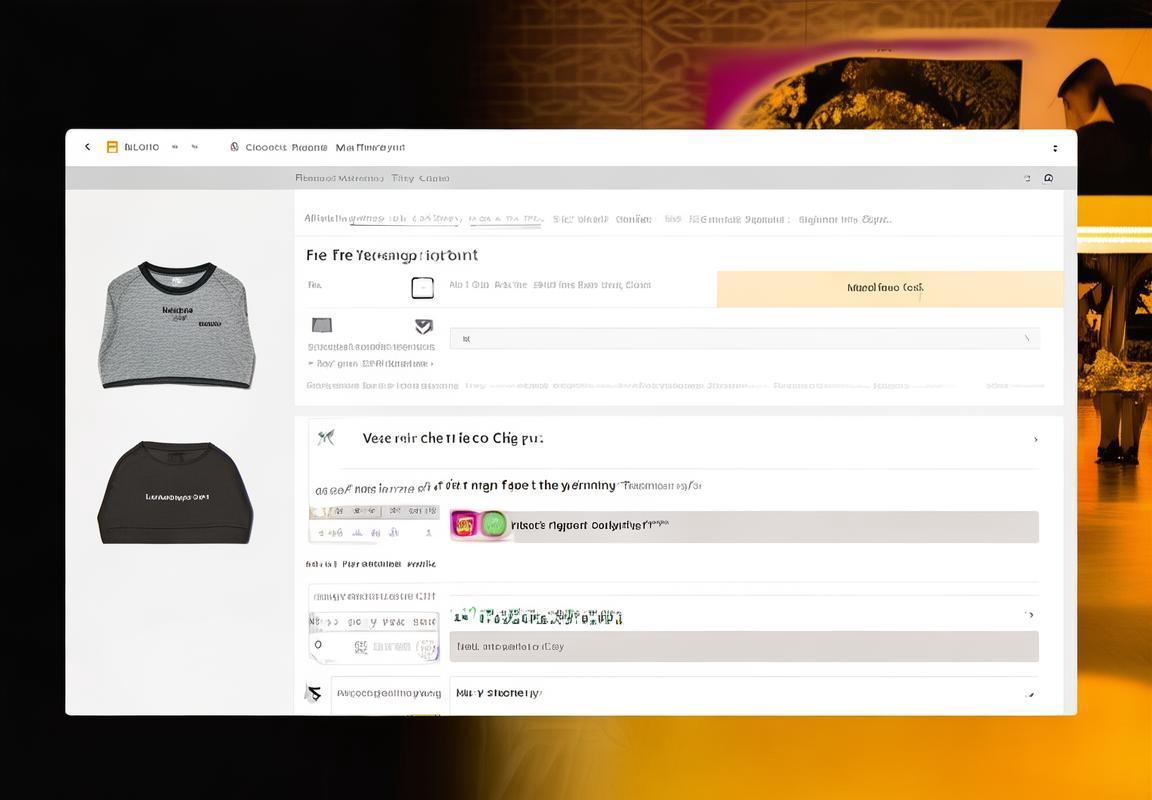Click the beige Muod faoo button
The height and width of the screenshot is (800, 1152).
point(890,289)
